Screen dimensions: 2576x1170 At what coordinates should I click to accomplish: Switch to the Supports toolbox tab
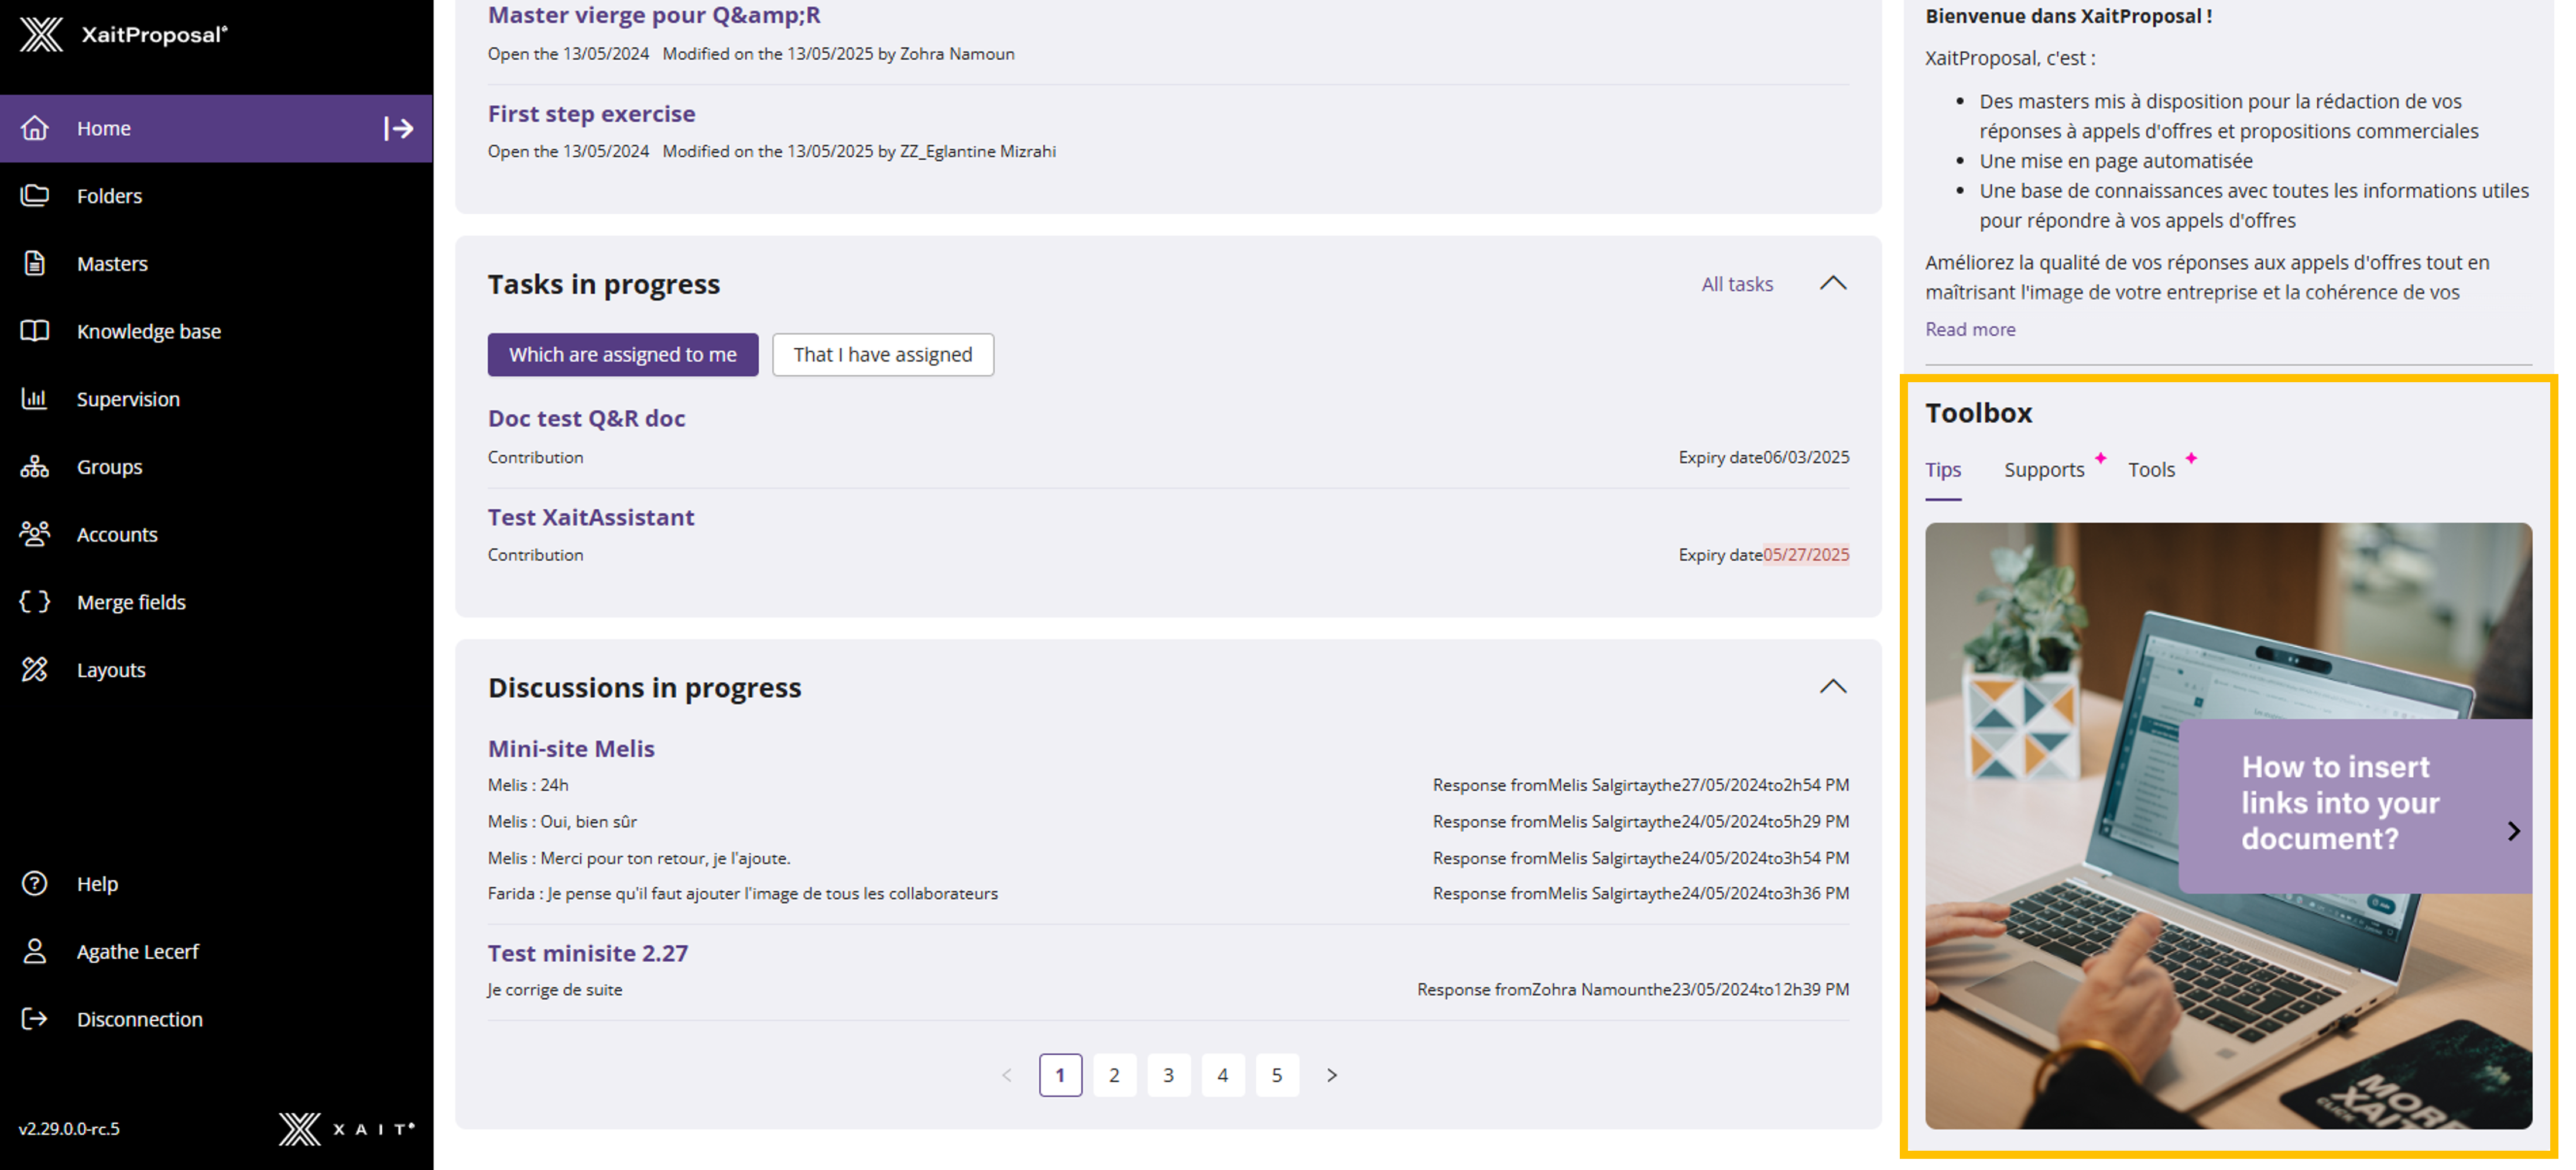click(x=2043, y=470)
